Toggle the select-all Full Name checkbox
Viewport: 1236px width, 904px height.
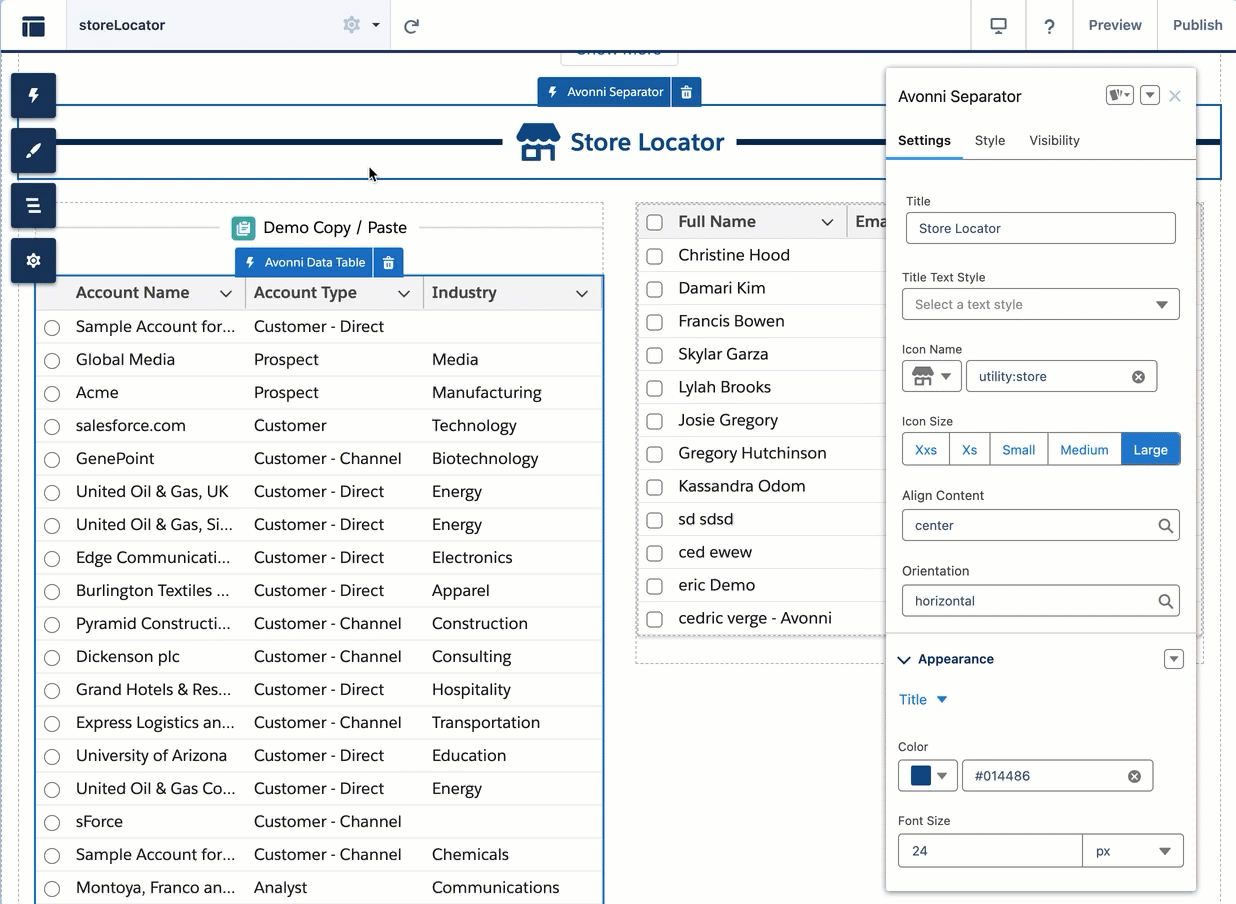(655, 222)
